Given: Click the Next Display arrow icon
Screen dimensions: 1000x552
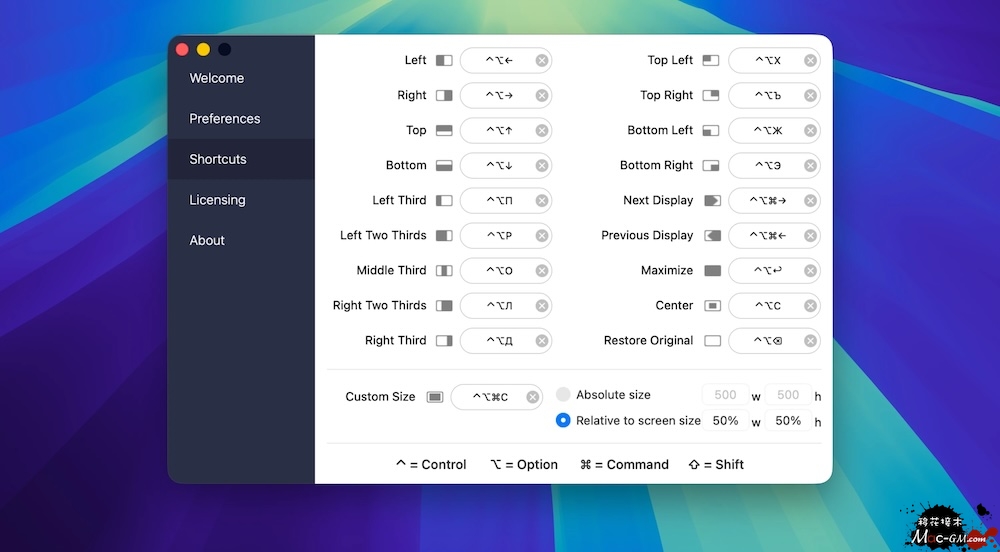Looking at the screenshot, I should coord(712,201).
